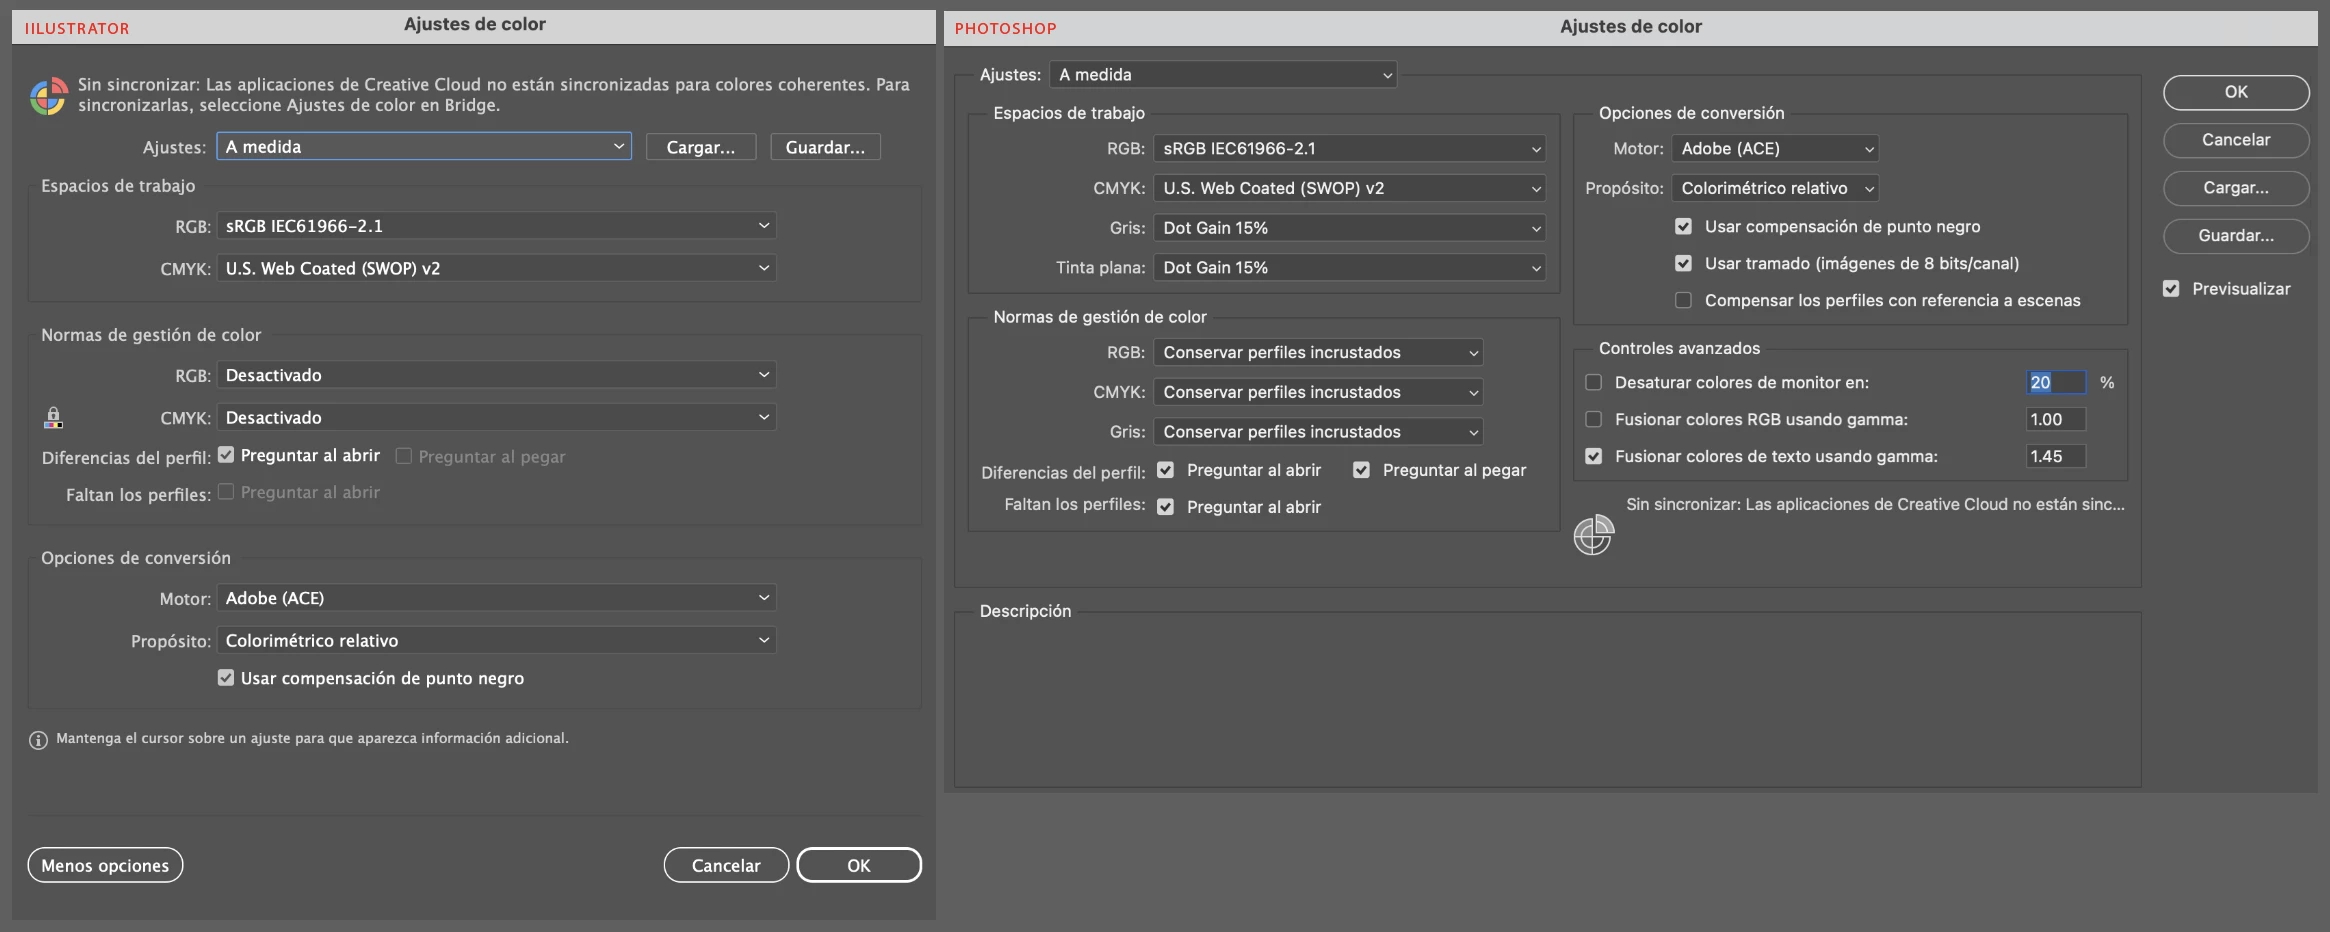This screenshot has height=932, width=2330.
Task: Click Photoshop Controles avanzados heading
Action: (1679, 349)
